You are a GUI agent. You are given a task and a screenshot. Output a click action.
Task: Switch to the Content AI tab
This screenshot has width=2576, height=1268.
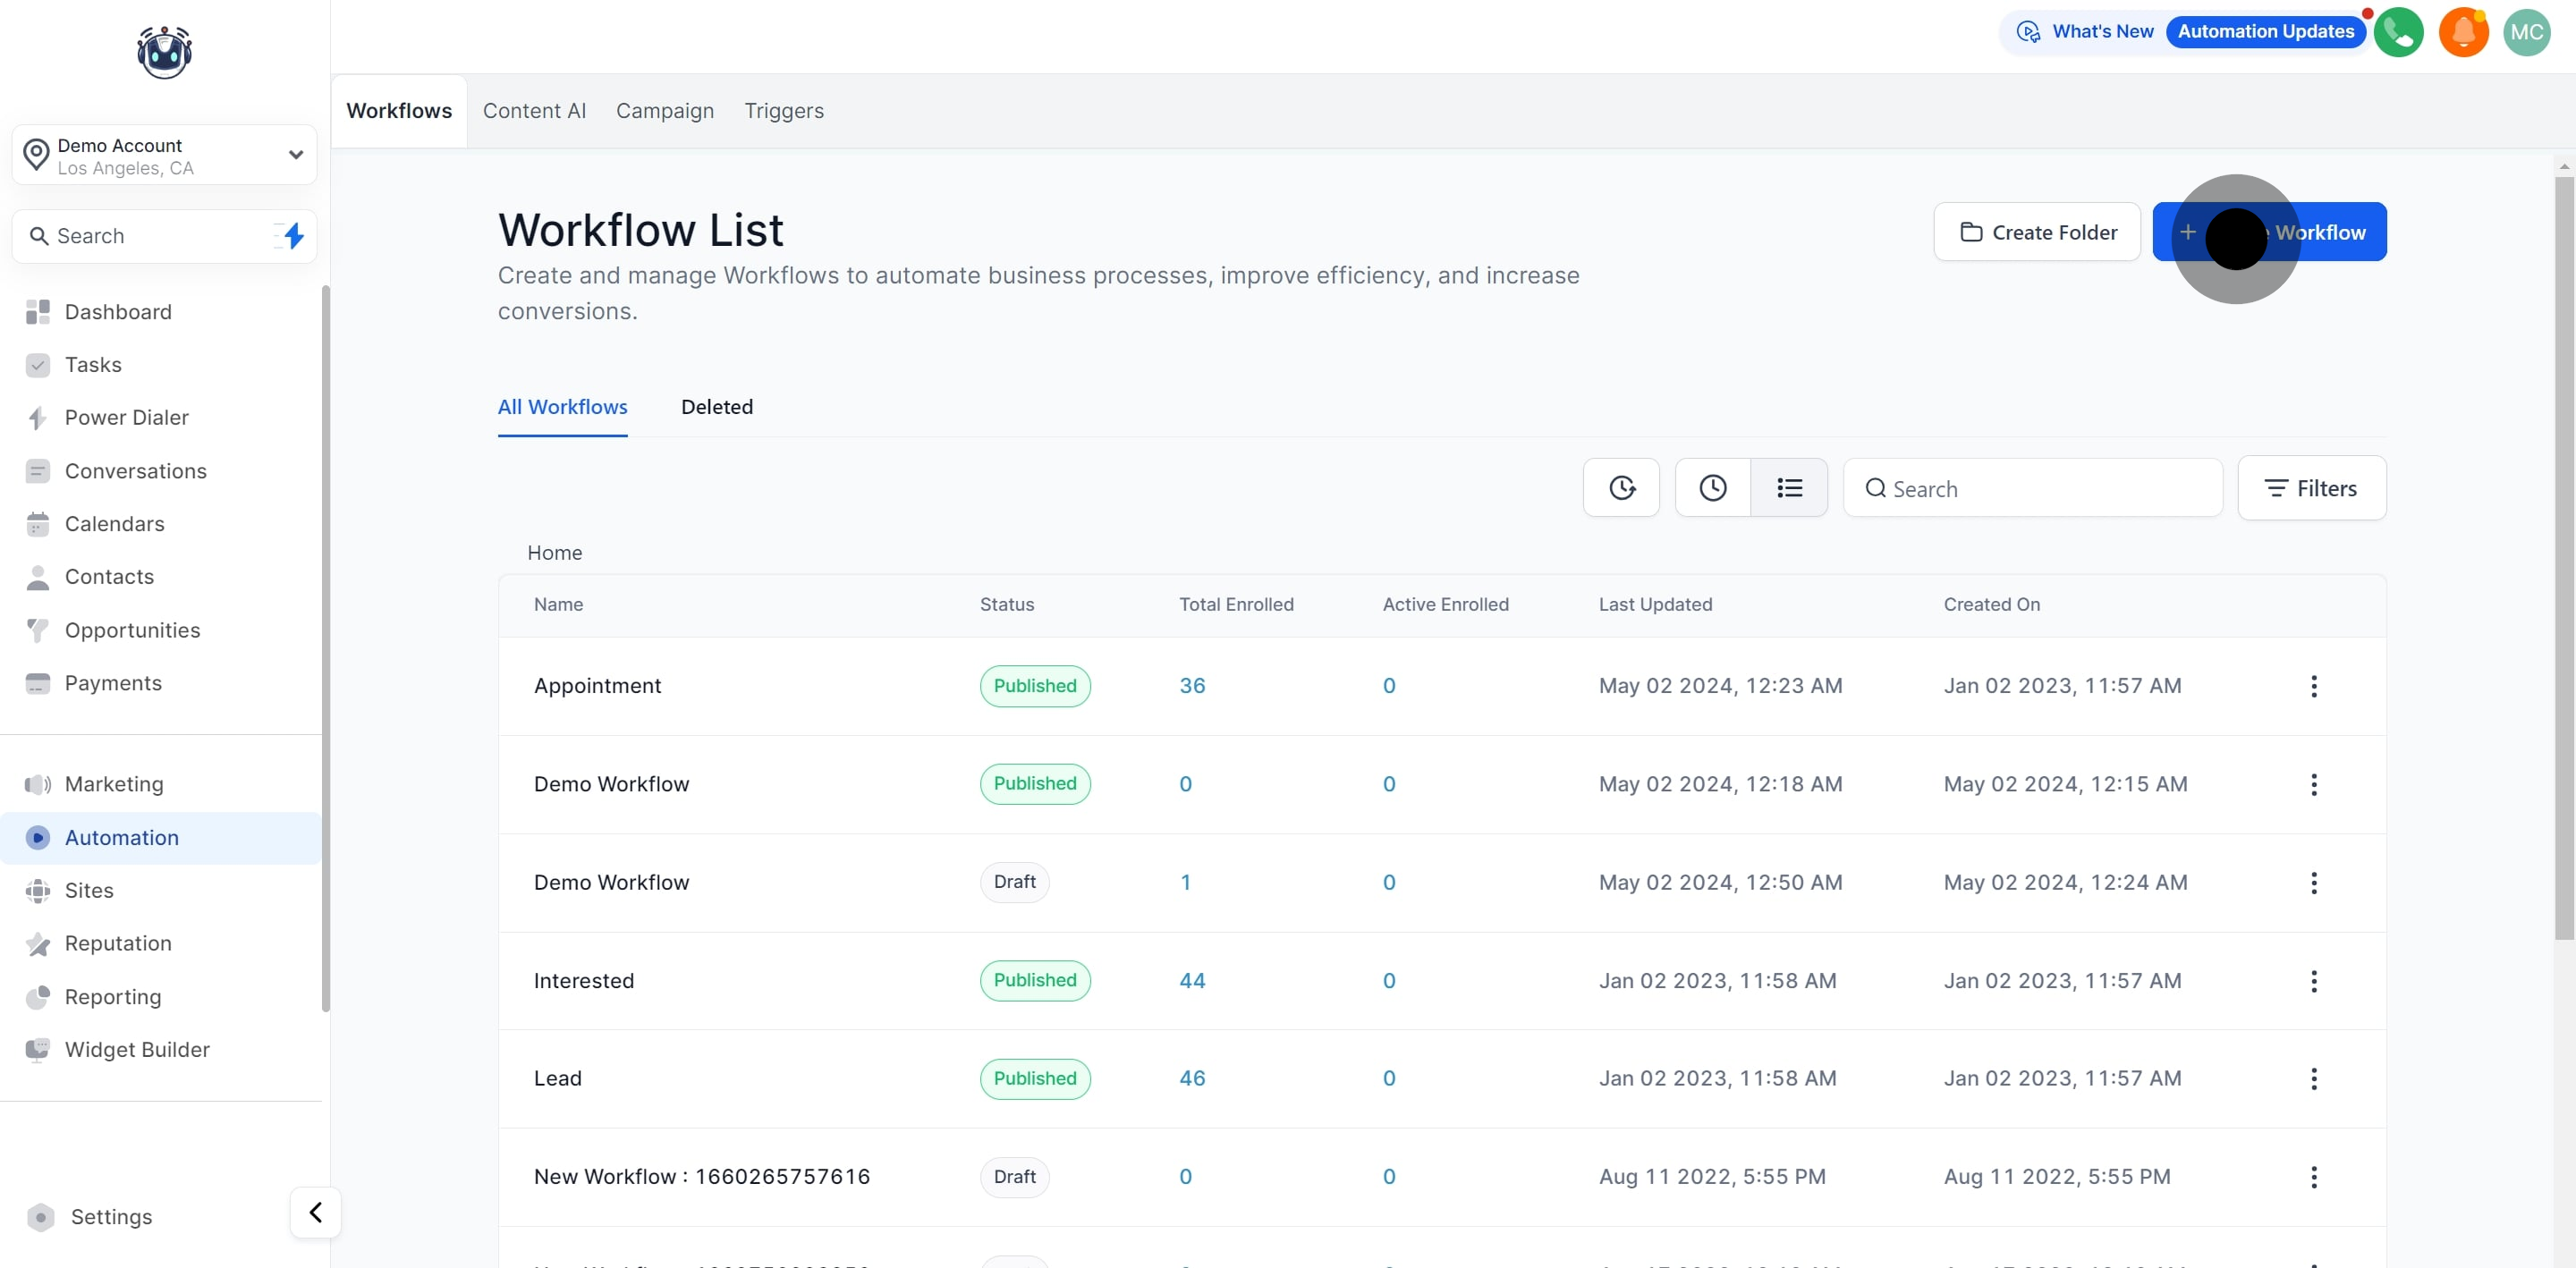tap(534, 111)
